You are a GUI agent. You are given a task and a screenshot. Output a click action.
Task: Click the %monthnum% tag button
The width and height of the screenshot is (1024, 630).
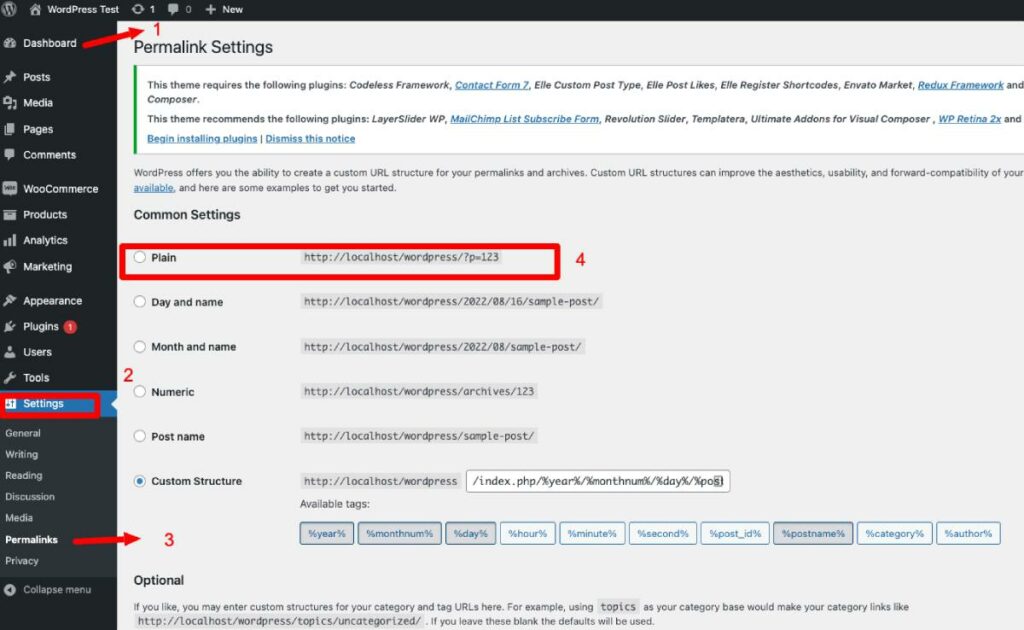400,533
